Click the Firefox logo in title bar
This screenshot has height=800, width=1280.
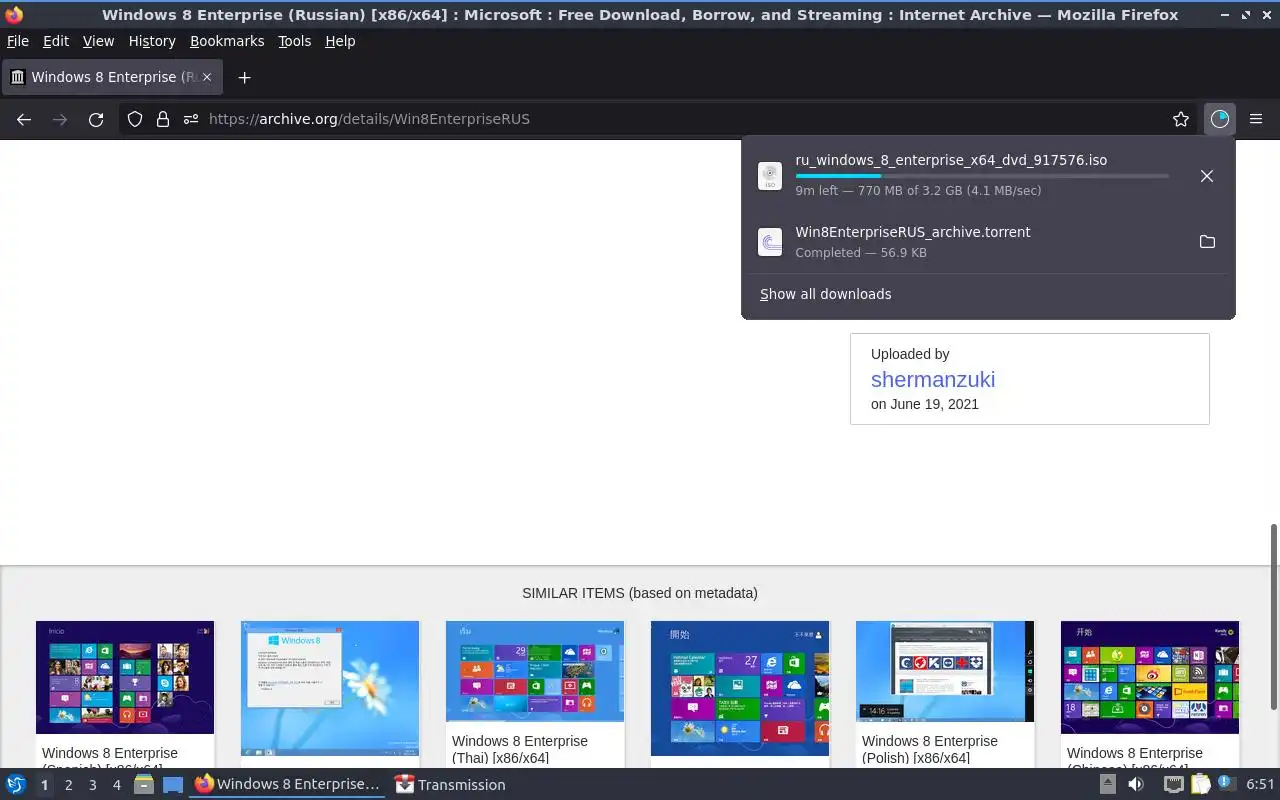[14, 15]
